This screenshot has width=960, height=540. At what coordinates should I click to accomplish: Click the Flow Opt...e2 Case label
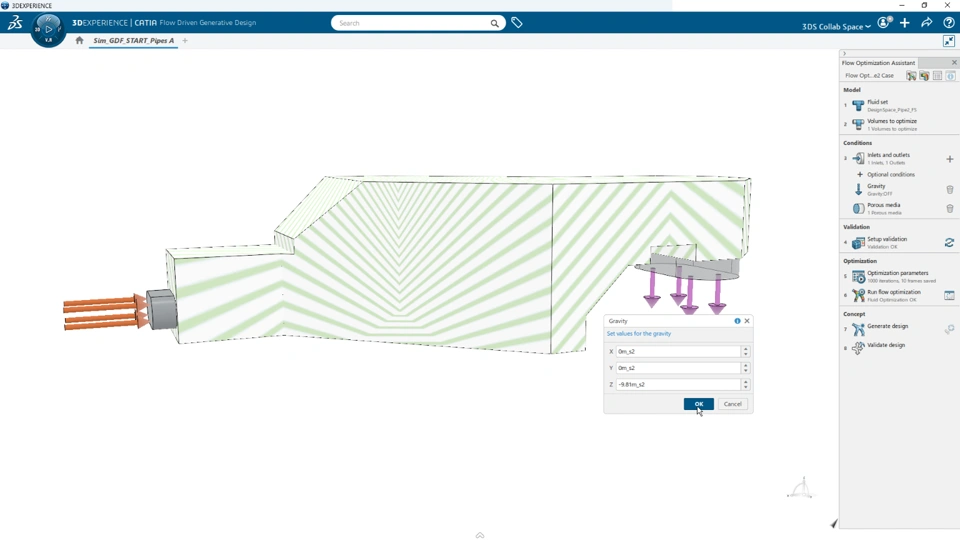click(x=869, y=75)
